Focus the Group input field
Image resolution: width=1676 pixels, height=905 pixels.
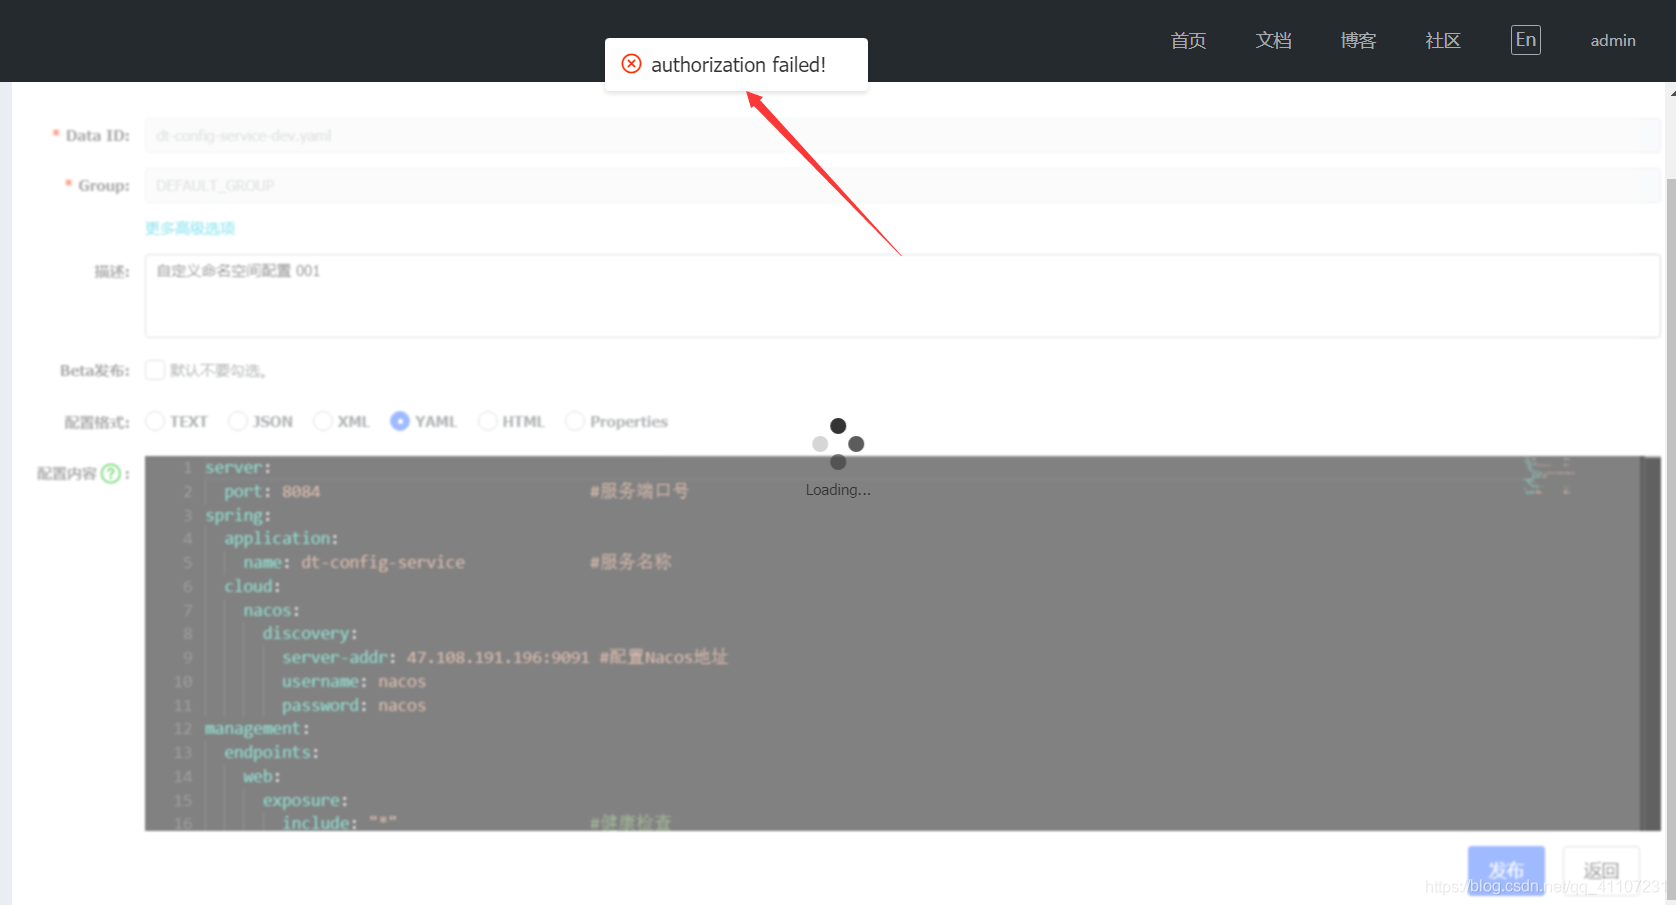pos(902,185)
